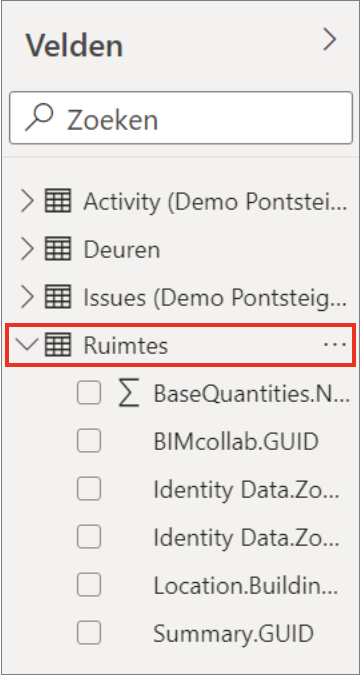
Task: Click the Deuren table icon
Action: 58,249
